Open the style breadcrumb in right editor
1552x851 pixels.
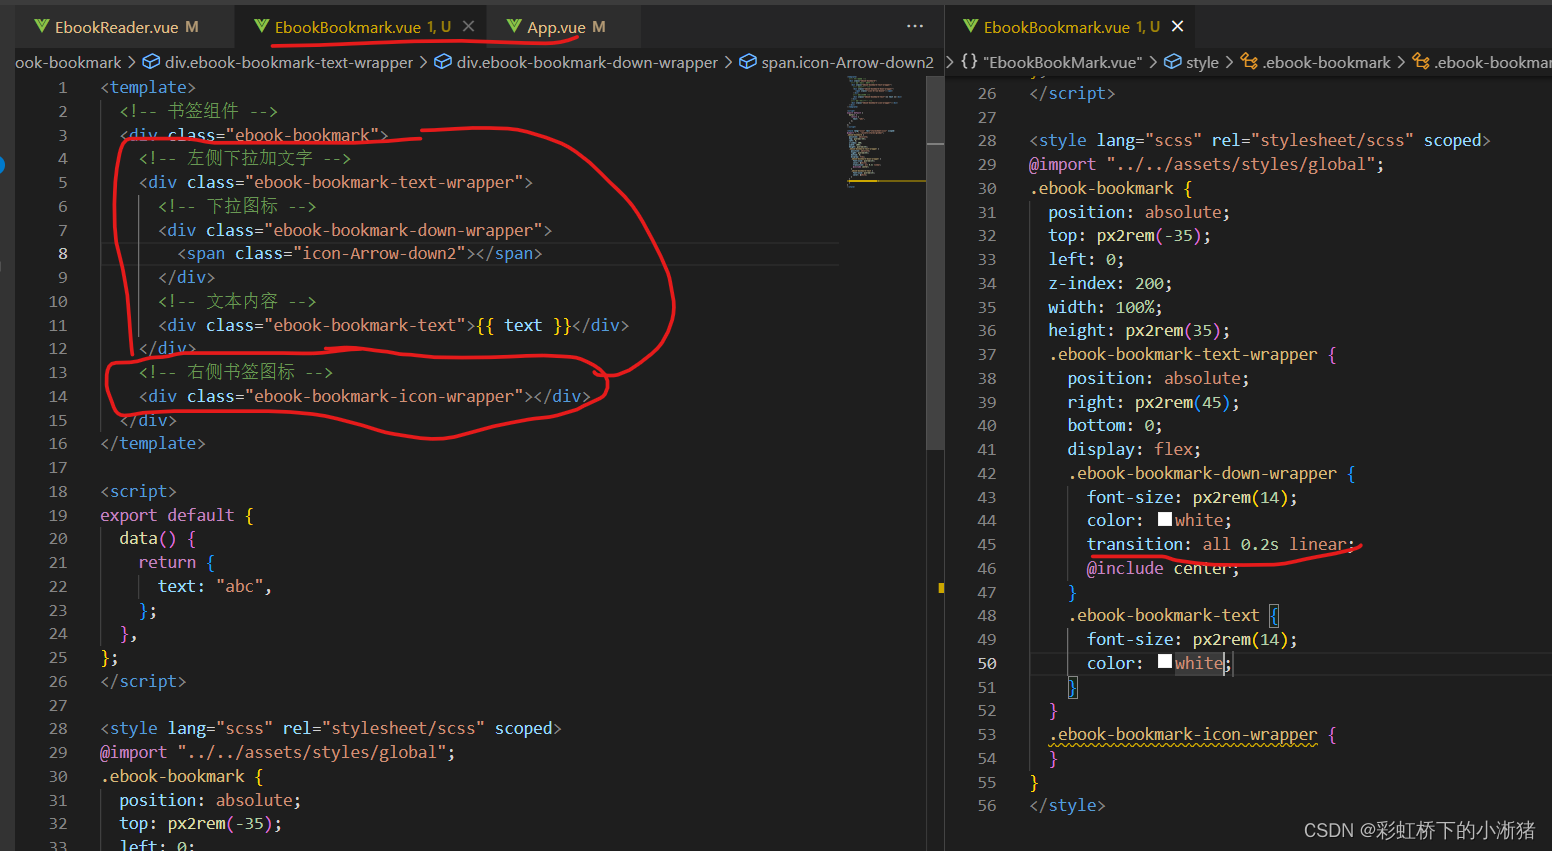pyautogui.click(x=1192, y=62)
